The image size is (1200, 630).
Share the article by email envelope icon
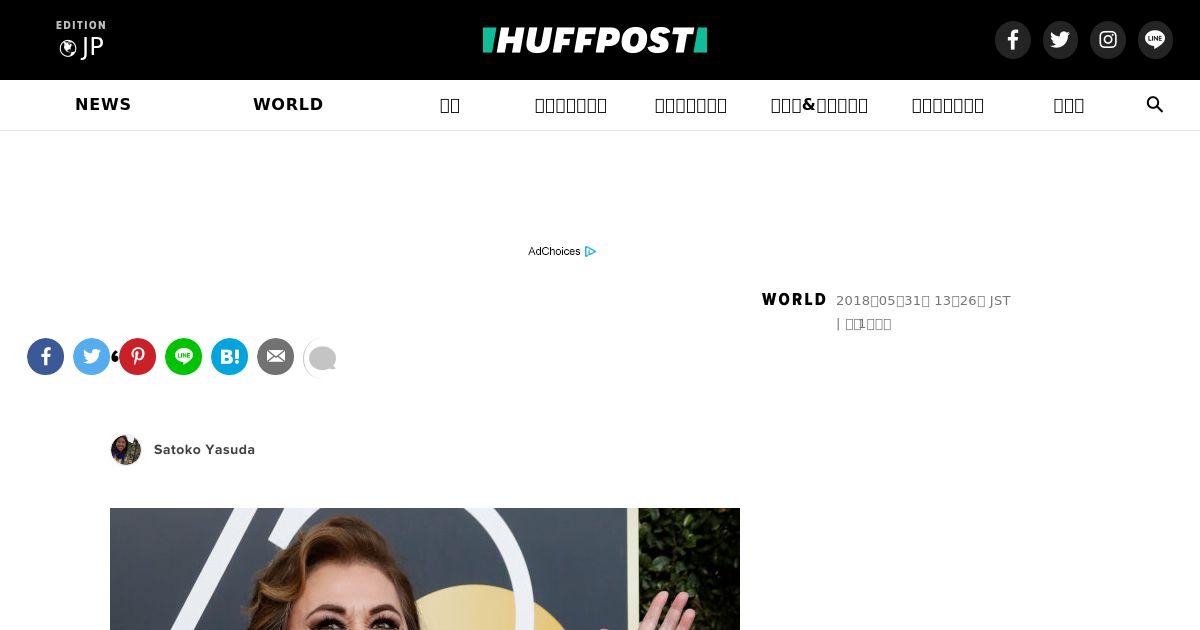(275, 357)
